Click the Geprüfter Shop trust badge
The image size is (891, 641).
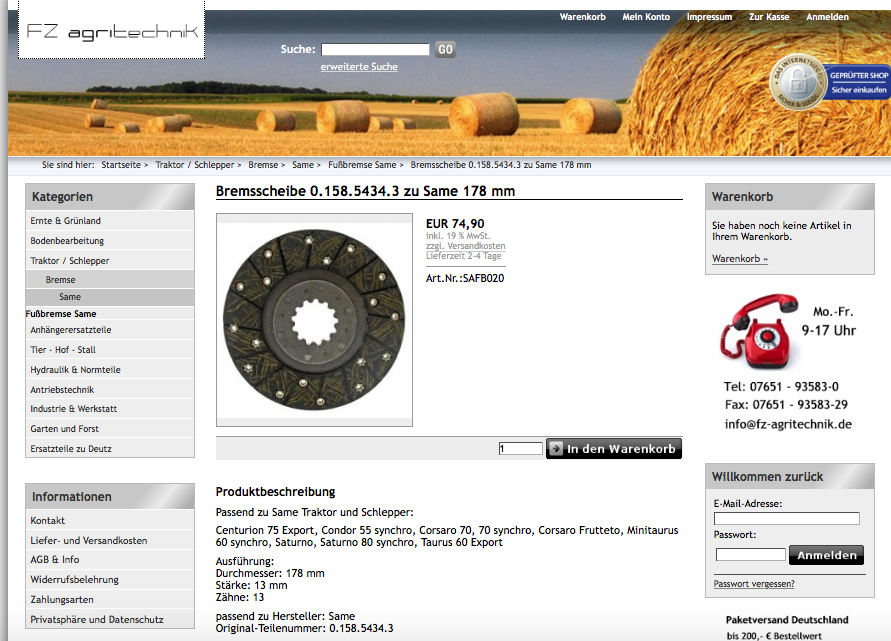[829, 82]
